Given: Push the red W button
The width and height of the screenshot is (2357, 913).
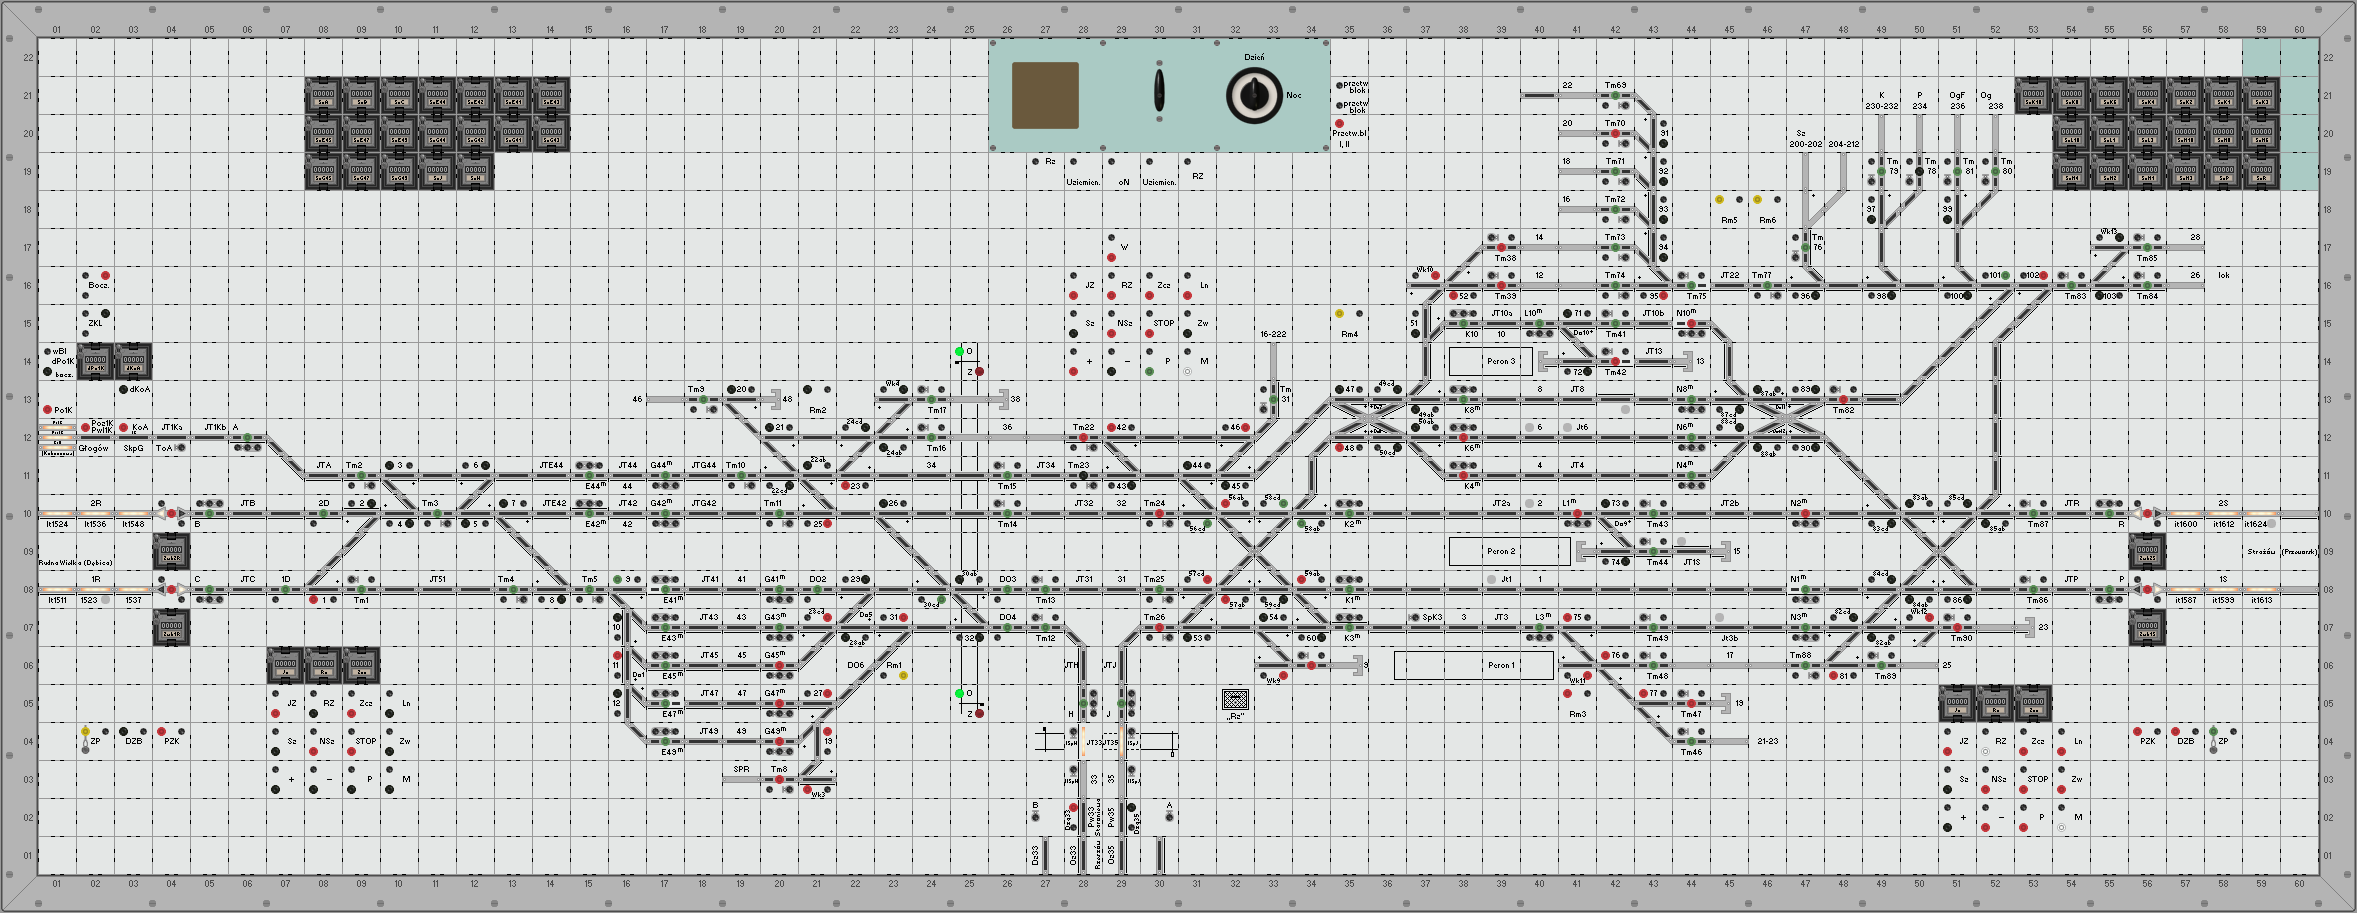Looking at the screenshot, I should point(1111,257).
